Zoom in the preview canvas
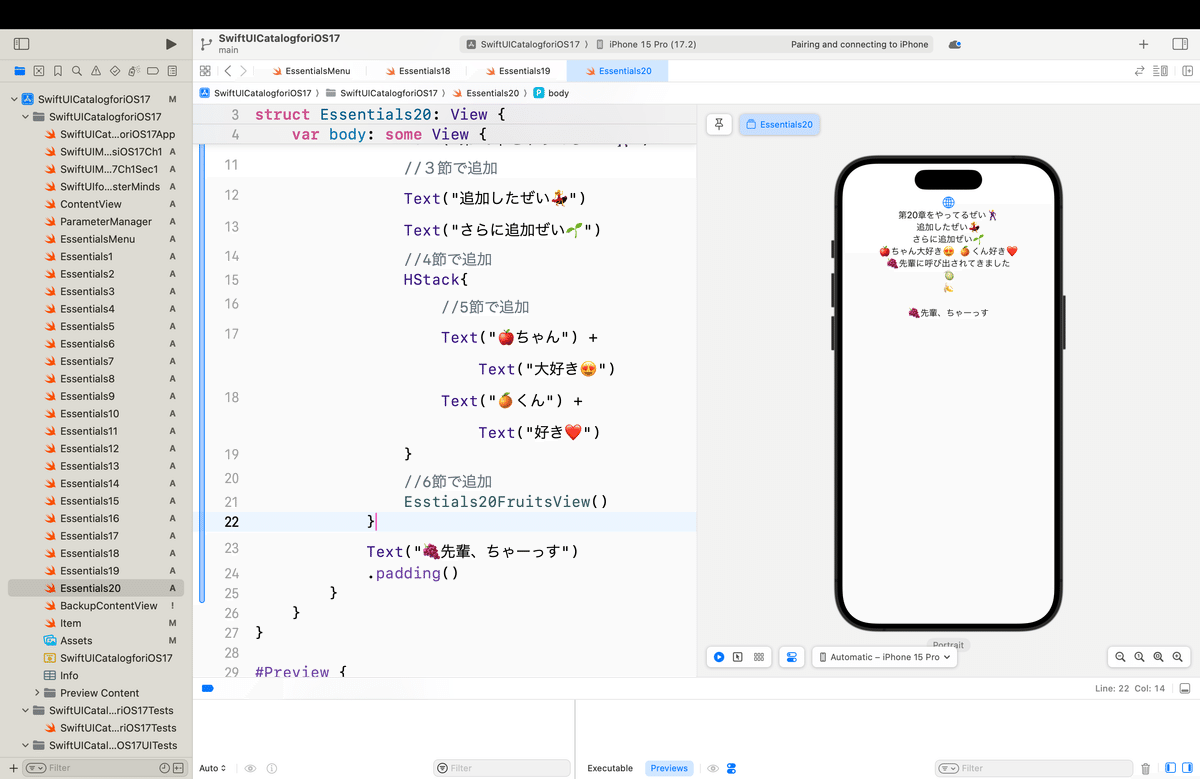Screen dimensions: 1200x779 pyautogui.click(x=1177, y=657)
